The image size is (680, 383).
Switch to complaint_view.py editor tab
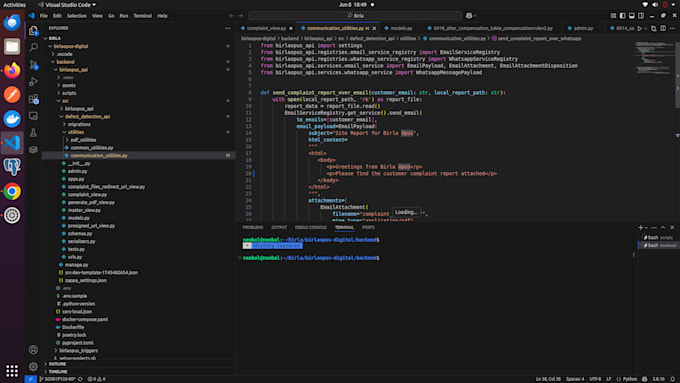coord(266,28)
